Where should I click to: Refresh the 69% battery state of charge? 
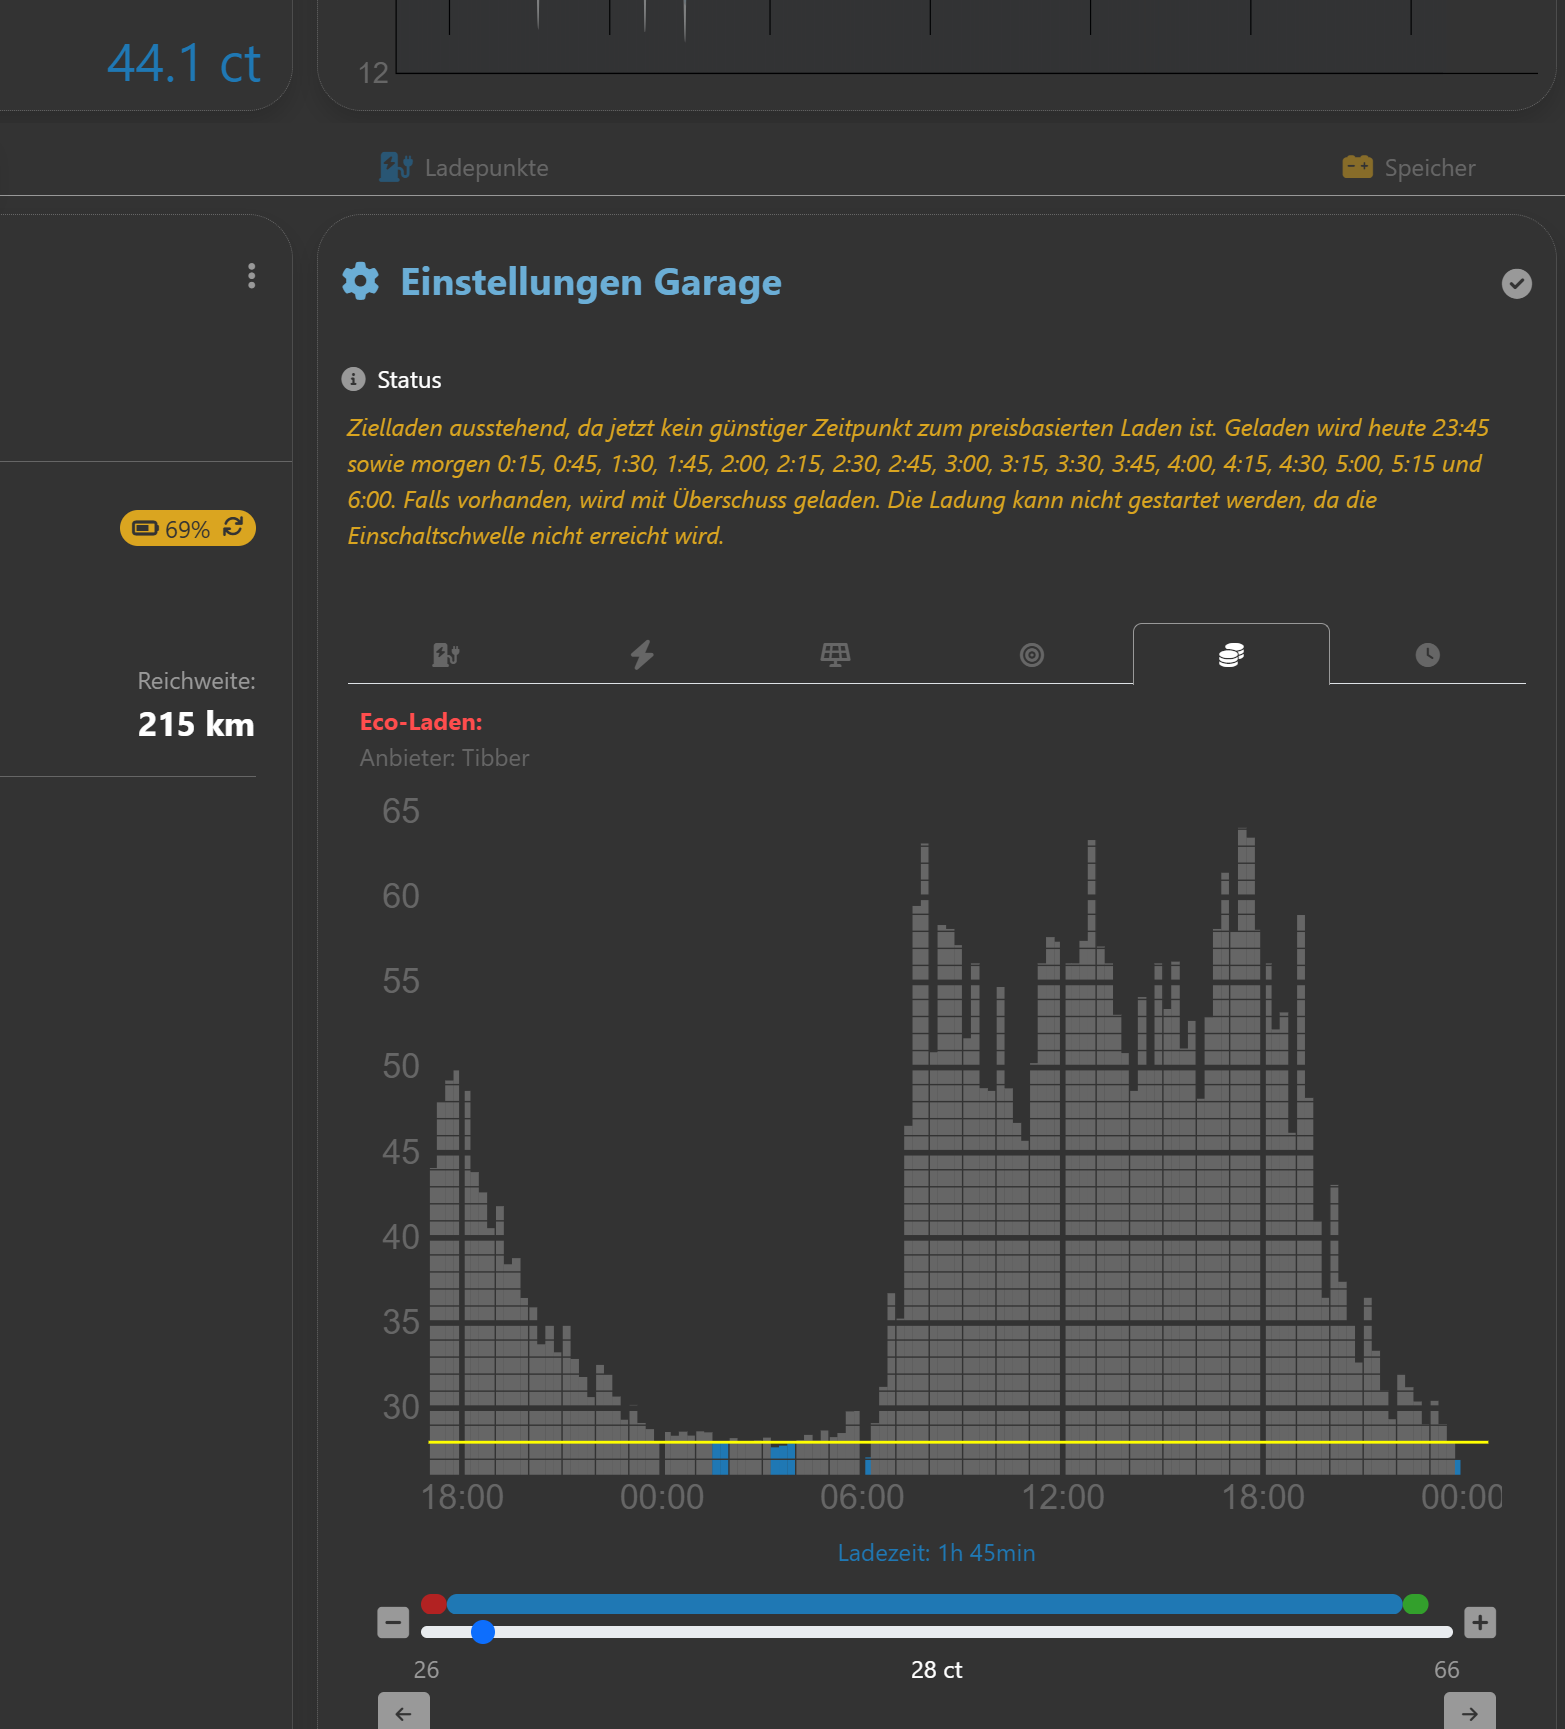coord(233,528)
